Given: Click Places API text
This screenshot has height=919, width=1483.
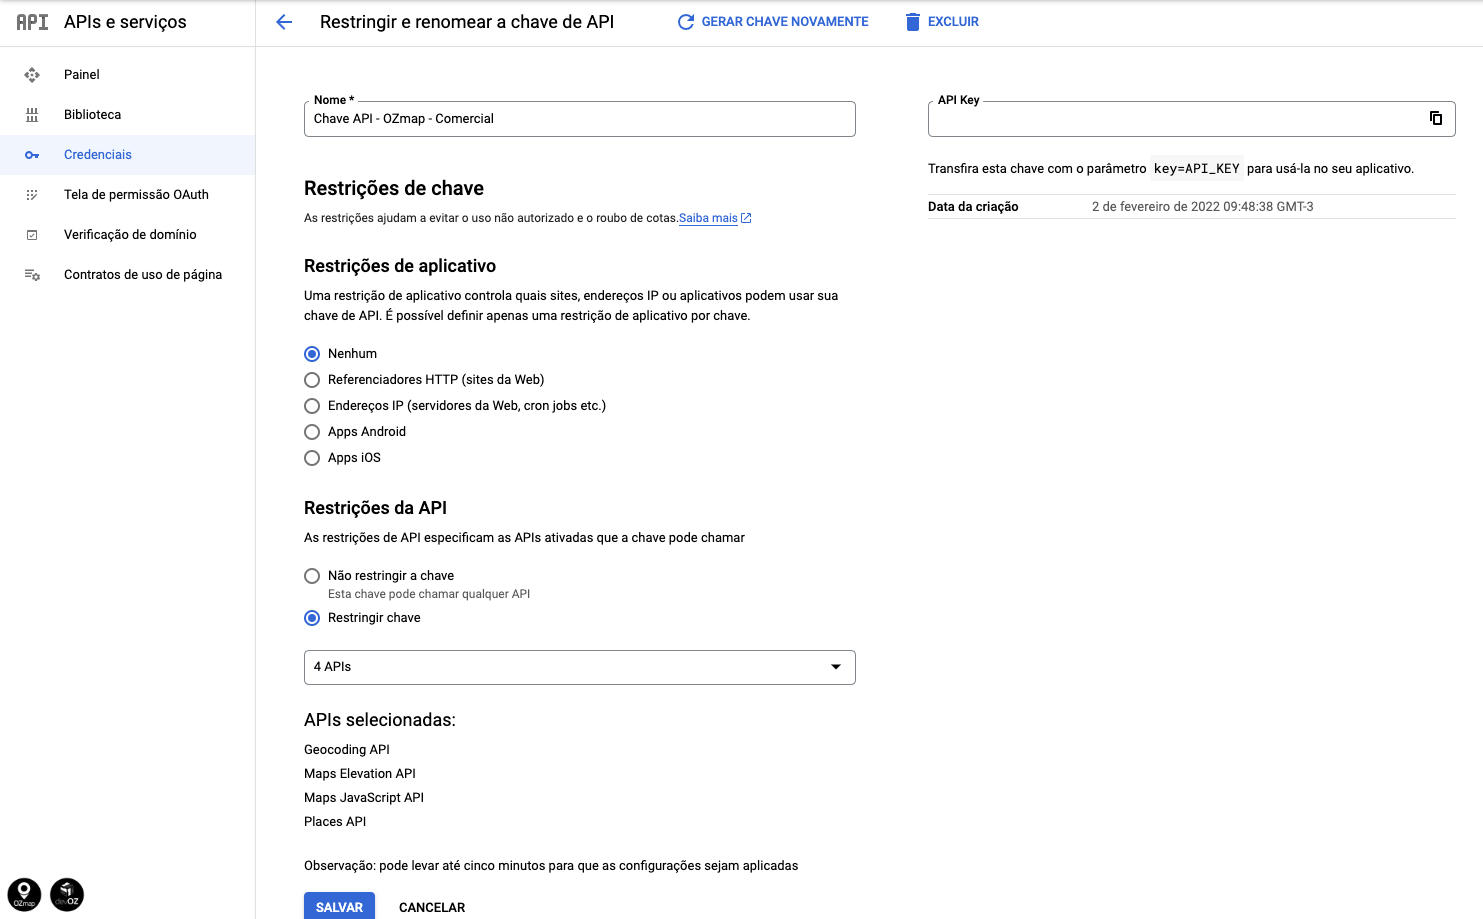Looking at the screenshot, I should (335, 822).
